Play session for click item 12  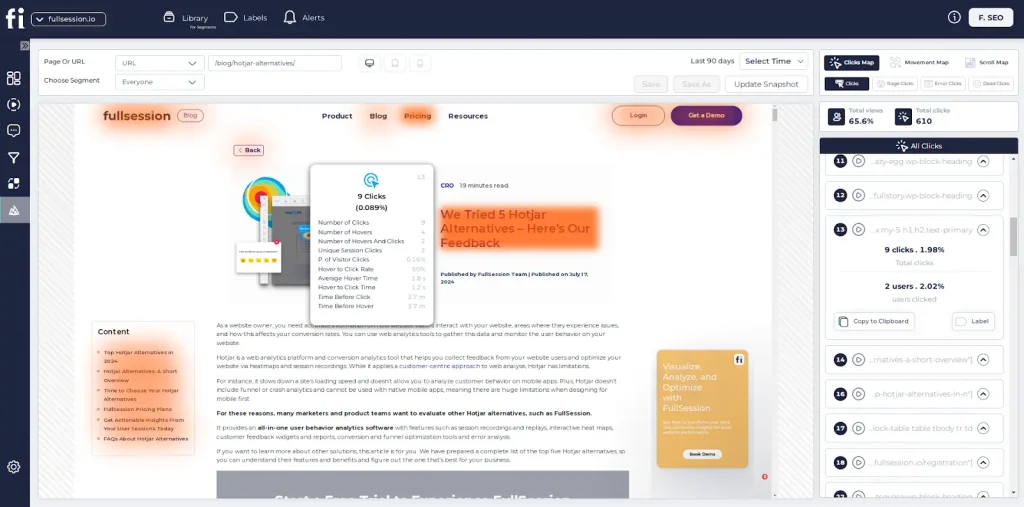(858, 195)
